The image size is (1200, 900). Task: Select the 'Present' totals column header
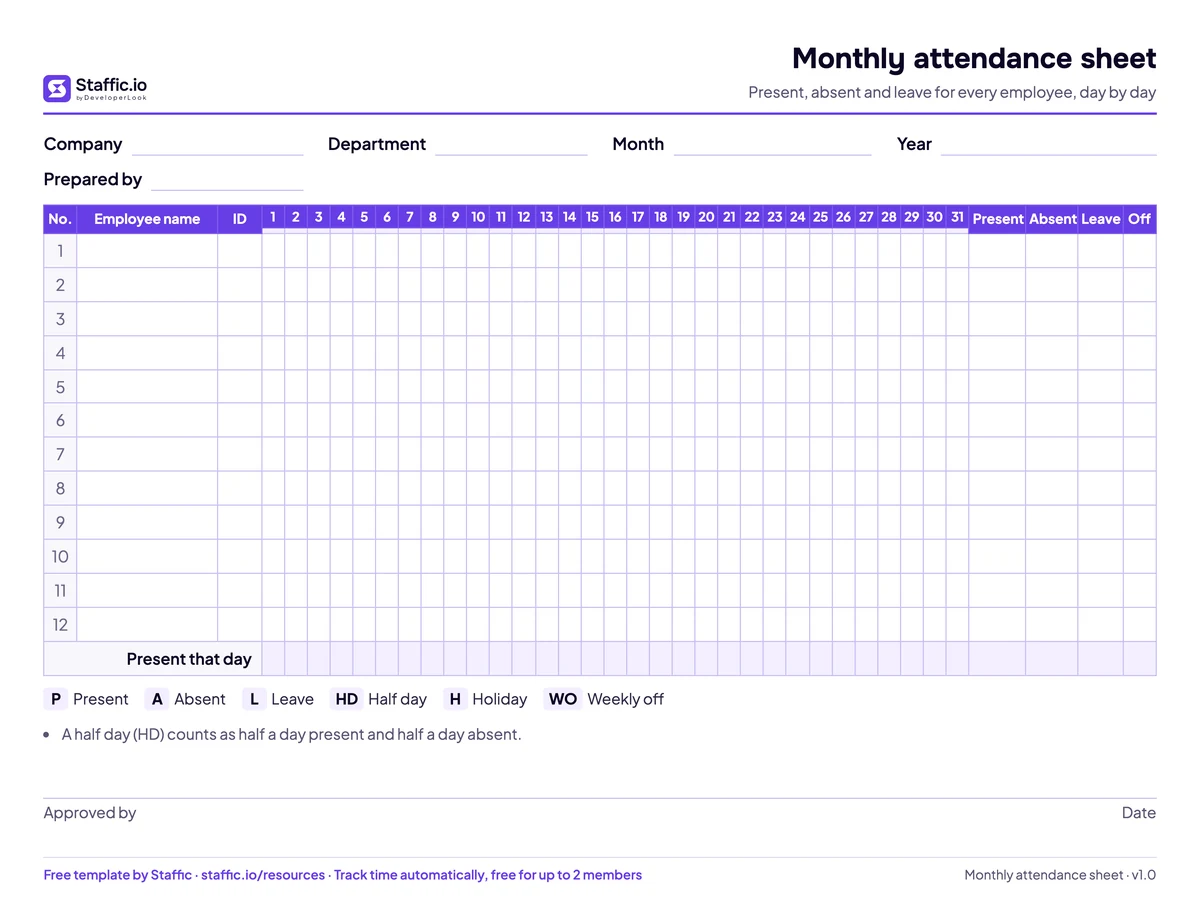(998, 219)
